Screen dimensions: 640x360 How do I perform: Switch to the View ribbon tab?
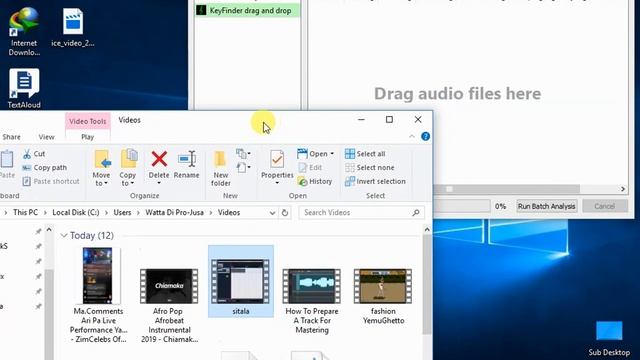(x=46, y=137)
